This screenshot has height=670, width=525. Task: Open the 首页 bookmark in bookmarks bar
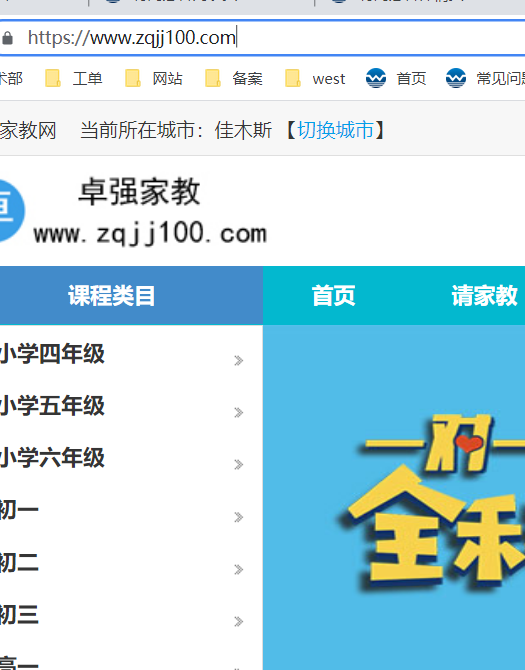pos(396,79)
